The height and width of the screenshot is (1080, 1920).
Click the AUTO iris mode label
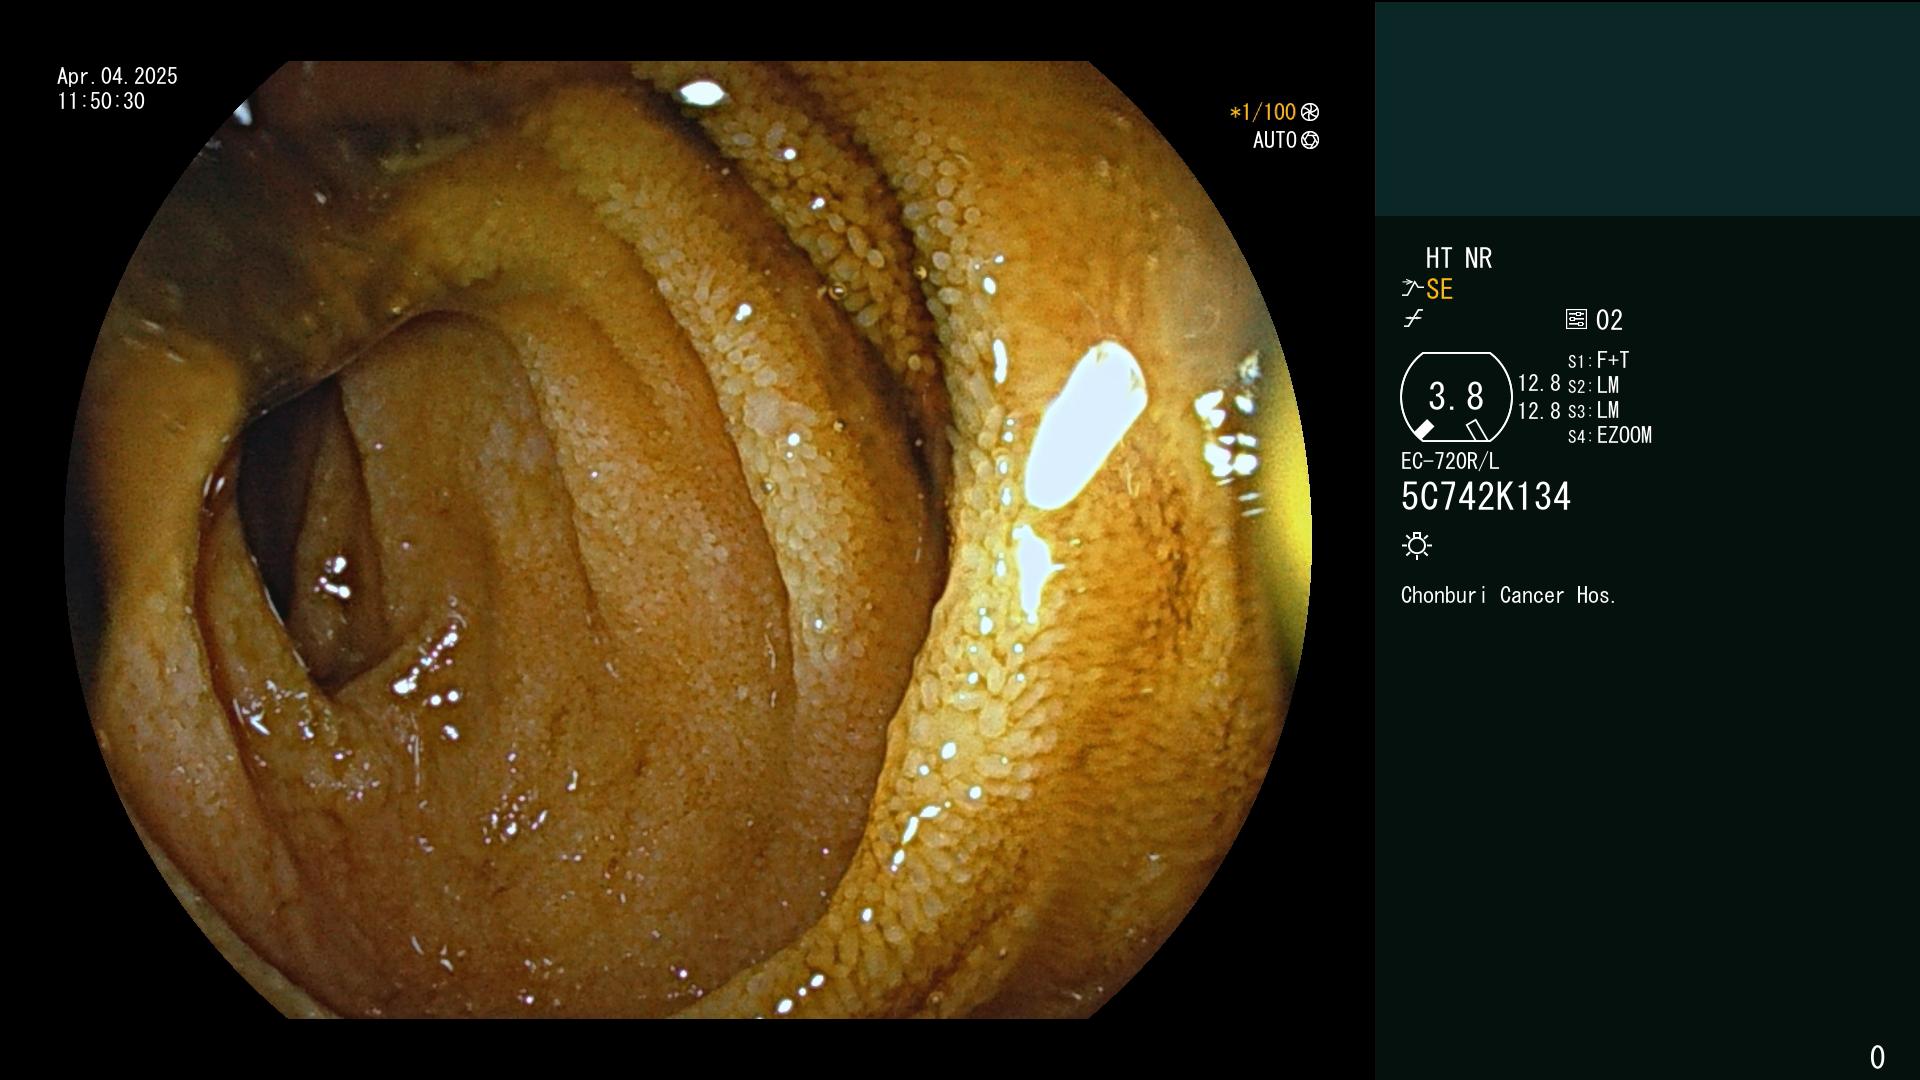[1275, 141]
